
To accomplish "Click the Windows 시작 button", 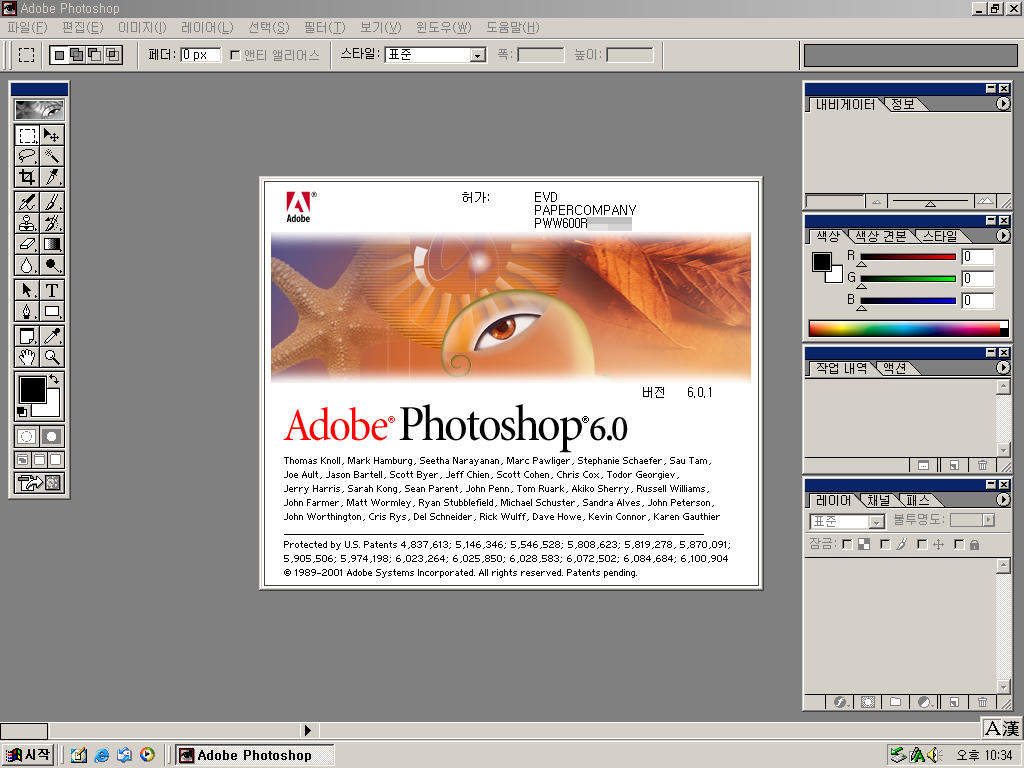I will coord(27,755).
